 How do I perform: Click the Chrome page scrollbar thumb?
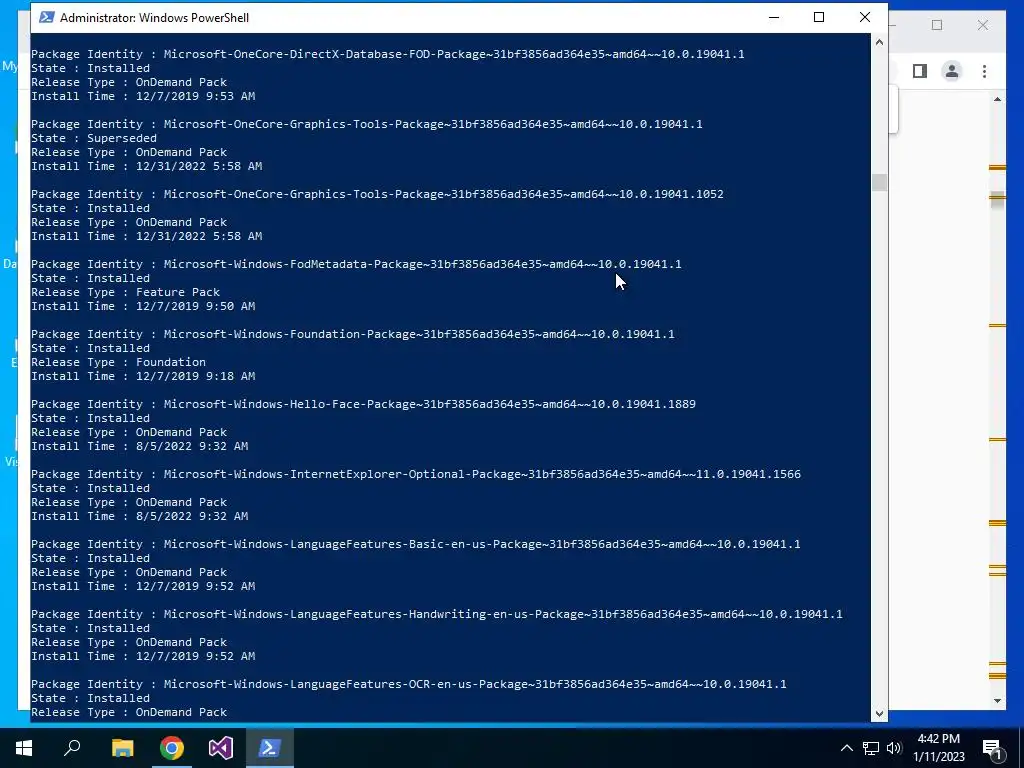tap(997, 199)
